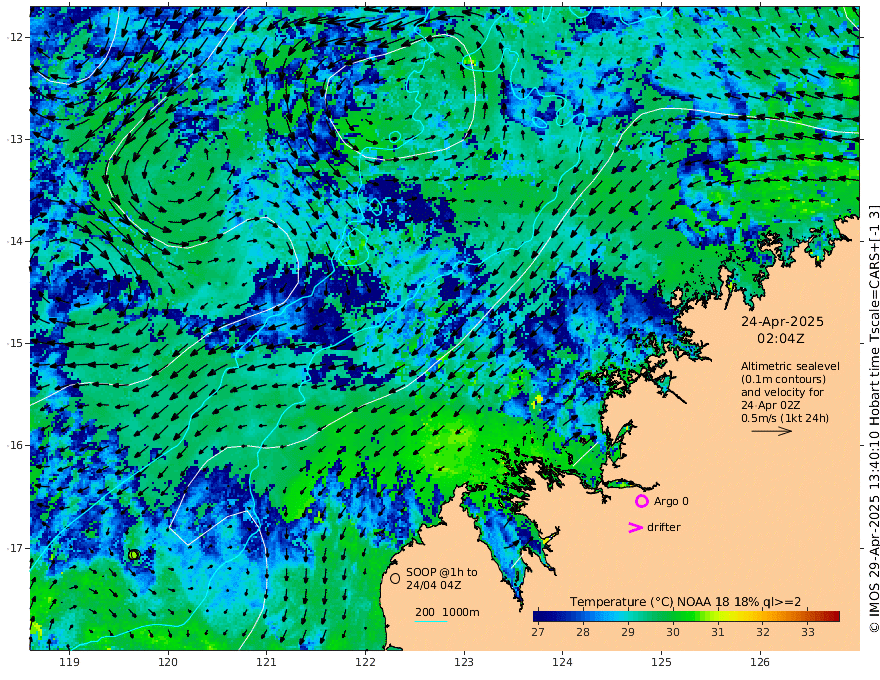Click the temperature color bar at 27
The width and height of the screenshot is (880, 680).
[538, 616]
